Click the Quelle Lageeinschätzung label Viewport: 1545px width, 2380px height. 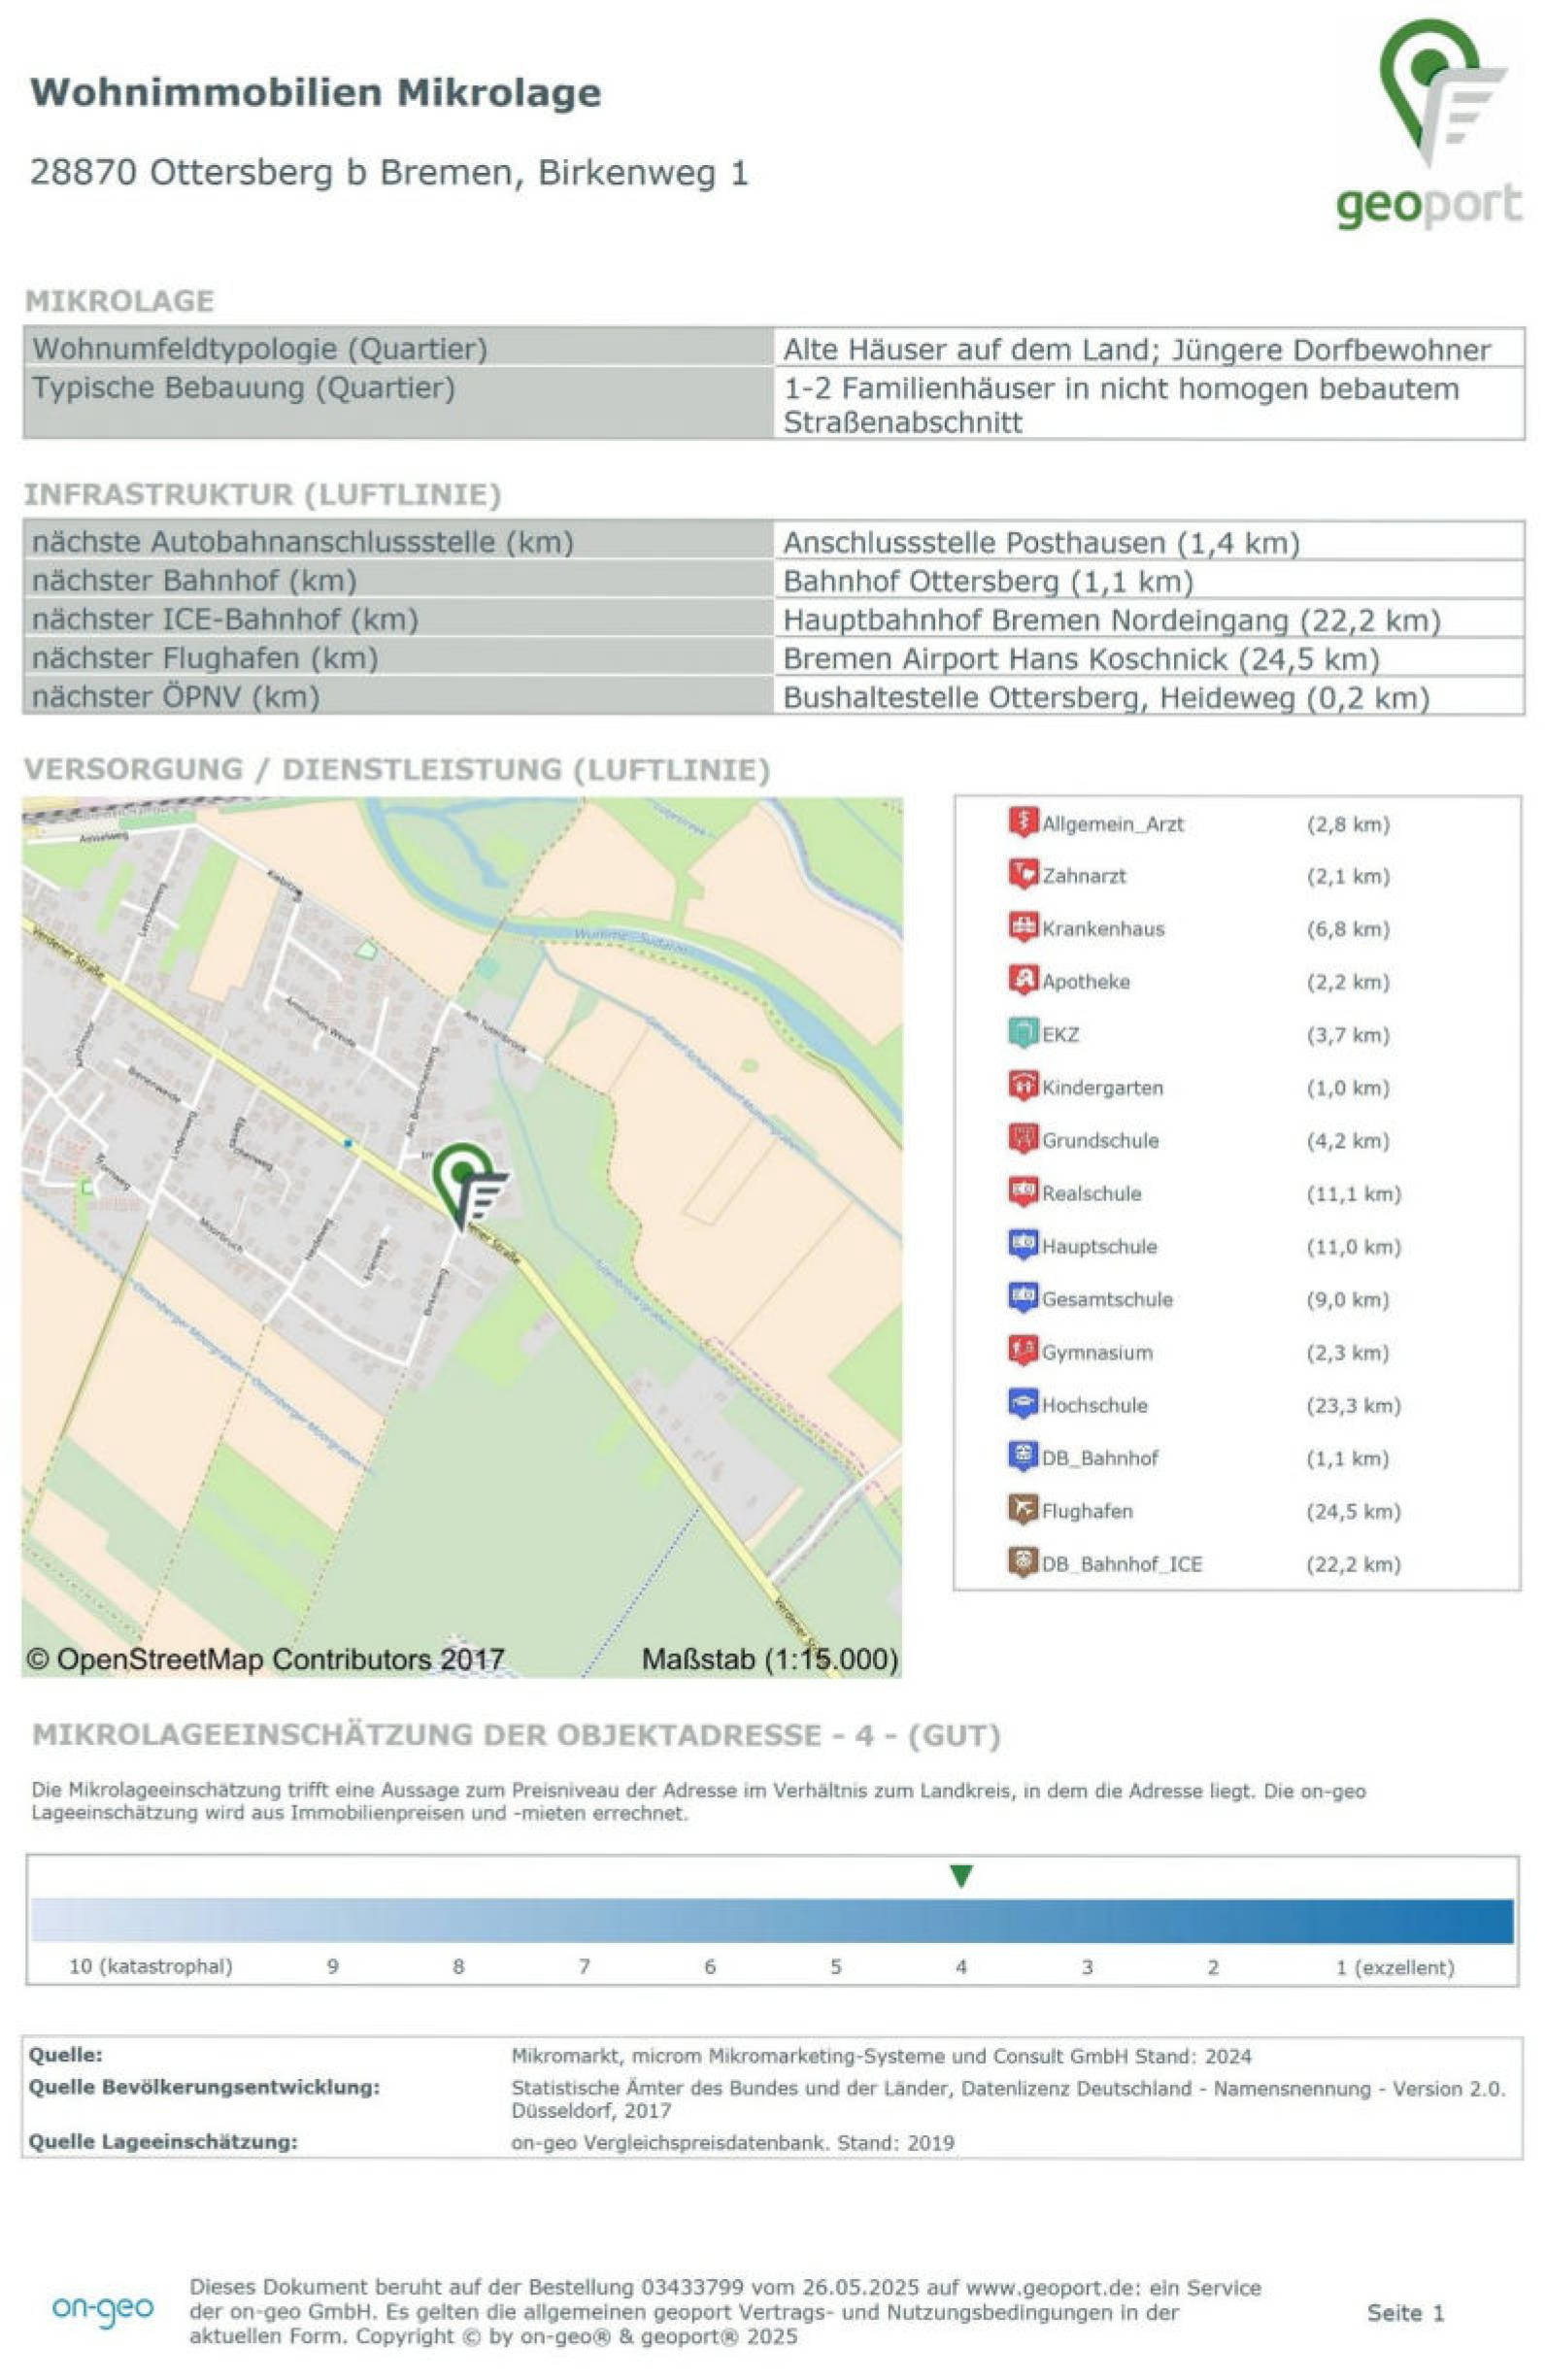163,2142
